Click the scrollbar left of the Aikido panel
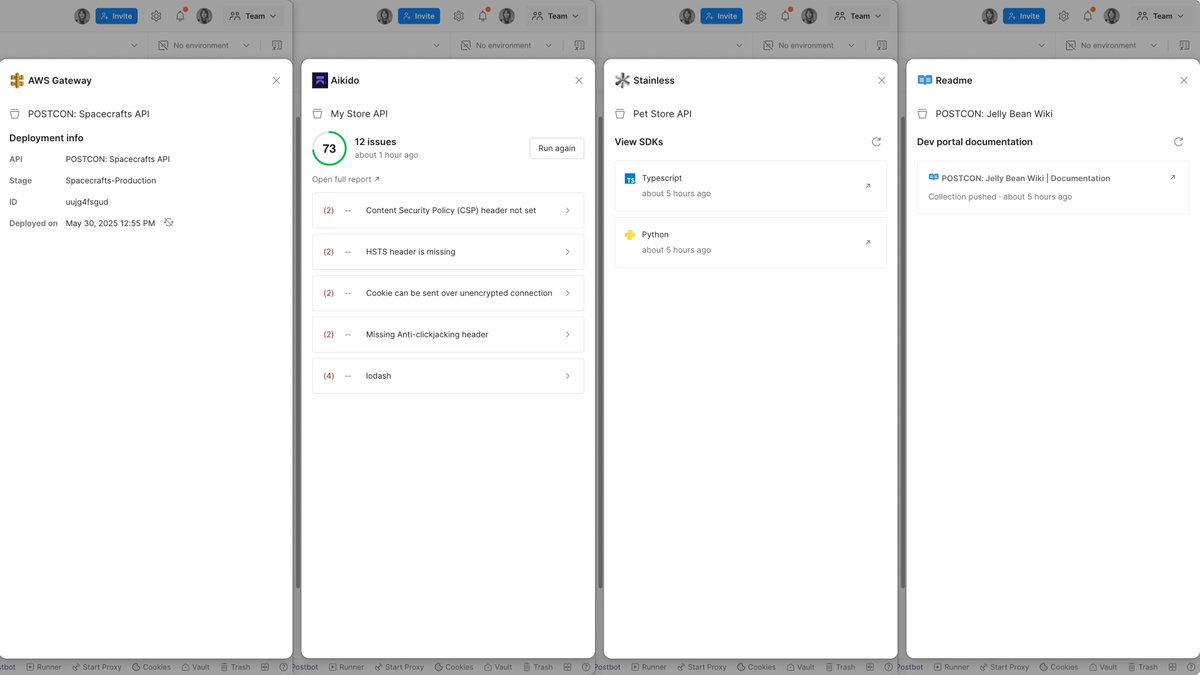The image size is (1200, 675). pyautogui.click(x=299, y=350)
